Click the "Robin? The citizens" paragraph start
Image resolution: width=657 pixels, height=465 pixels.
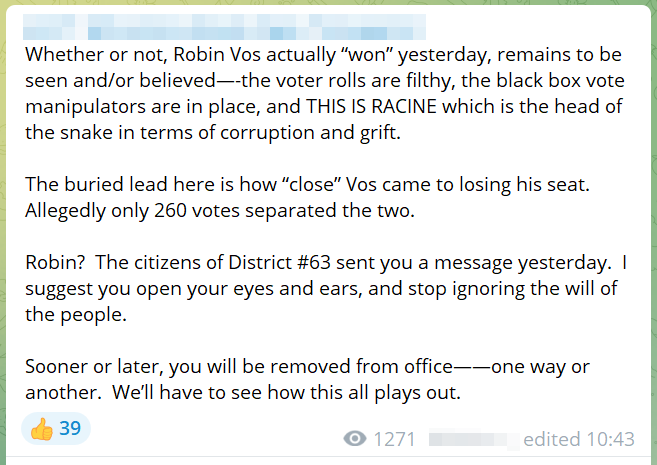pyautogui.click(x=124, y=263)
